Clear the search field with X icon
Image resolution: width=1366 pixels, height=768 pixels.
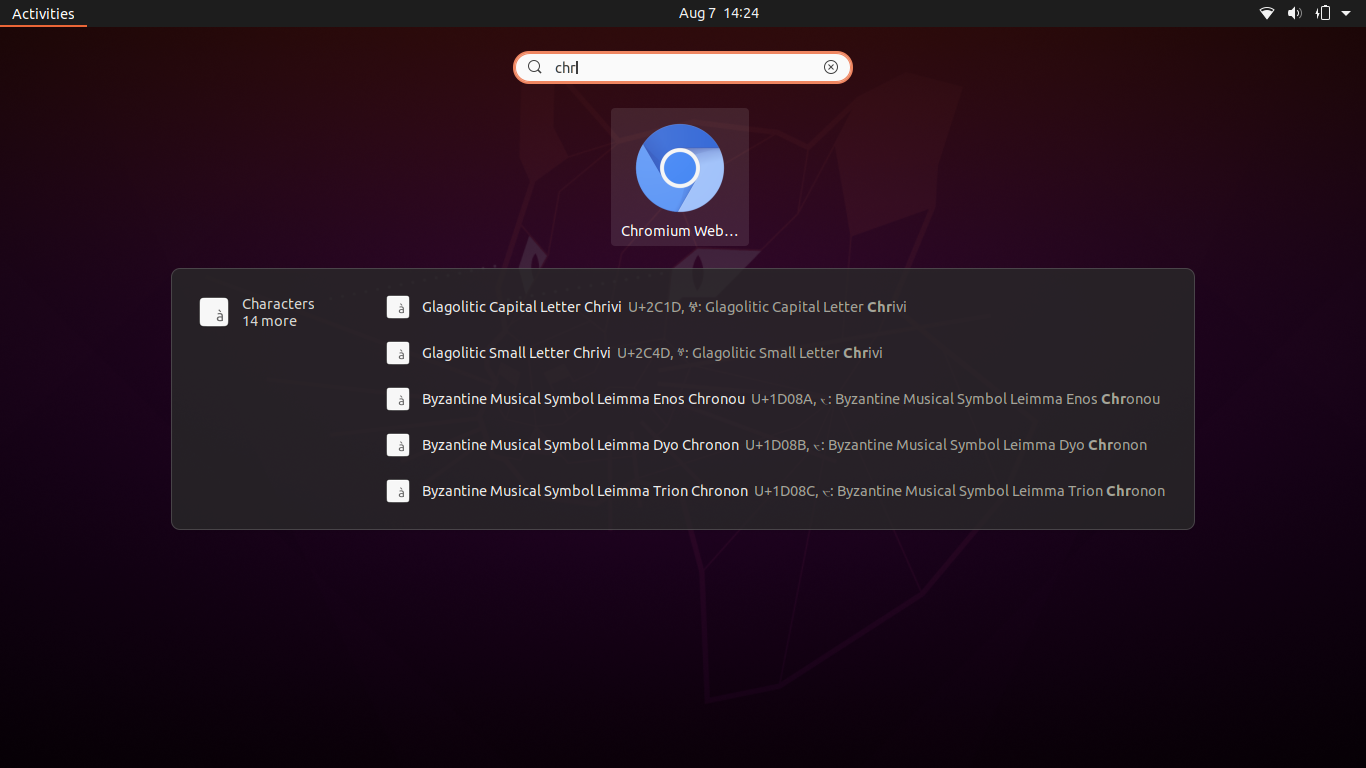[831, 67]
